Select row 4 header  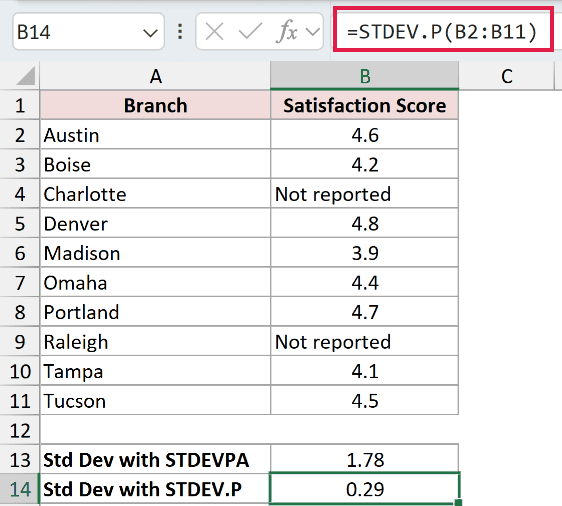[x=20, y=194]
